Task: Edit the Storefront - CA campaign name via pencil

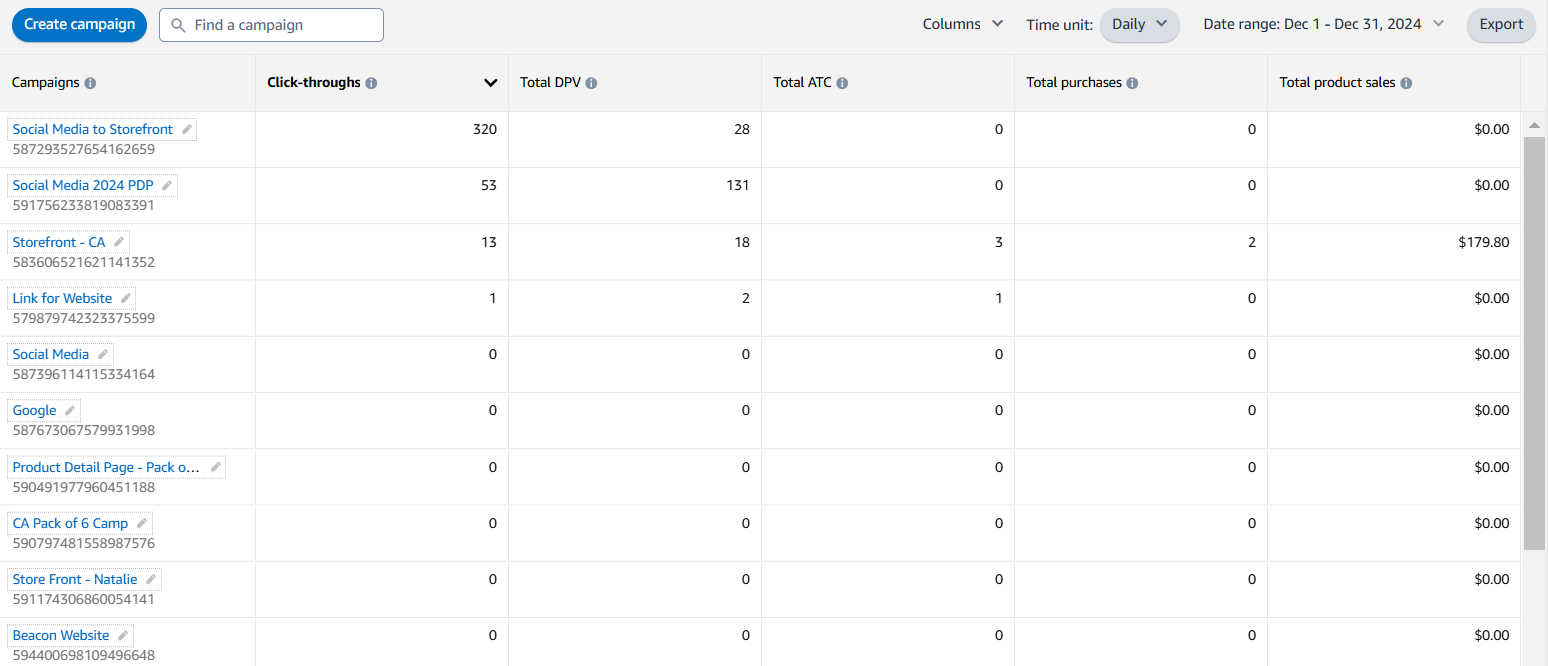Action: tap(119, 242)
